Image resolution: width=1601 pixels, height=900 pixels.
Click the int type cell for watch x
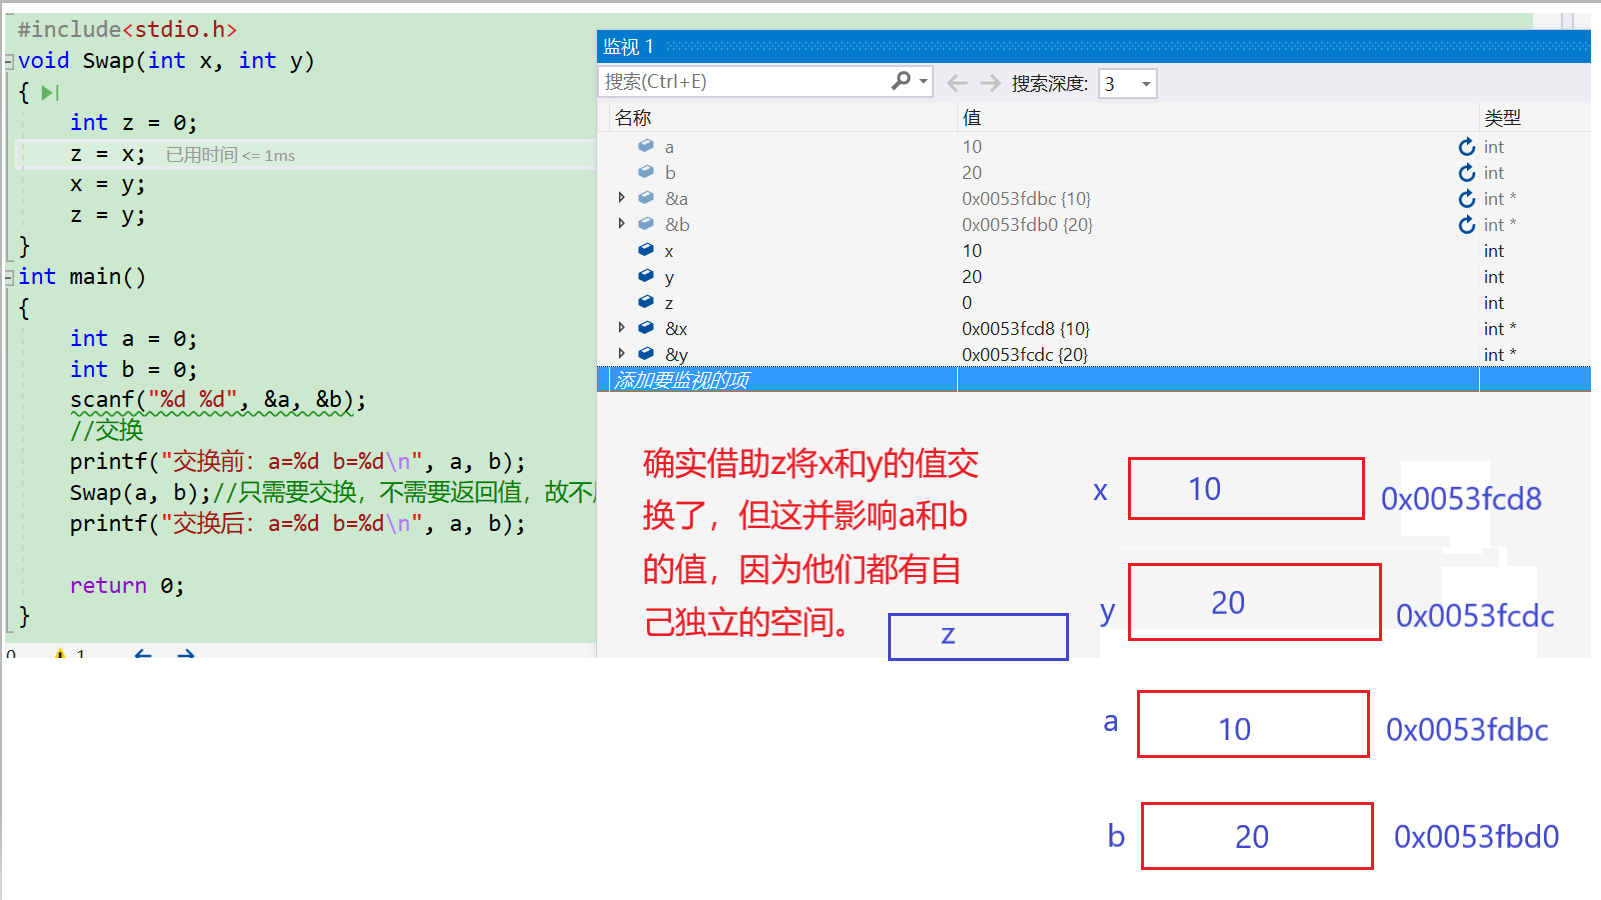click(x=1494, y=251)
